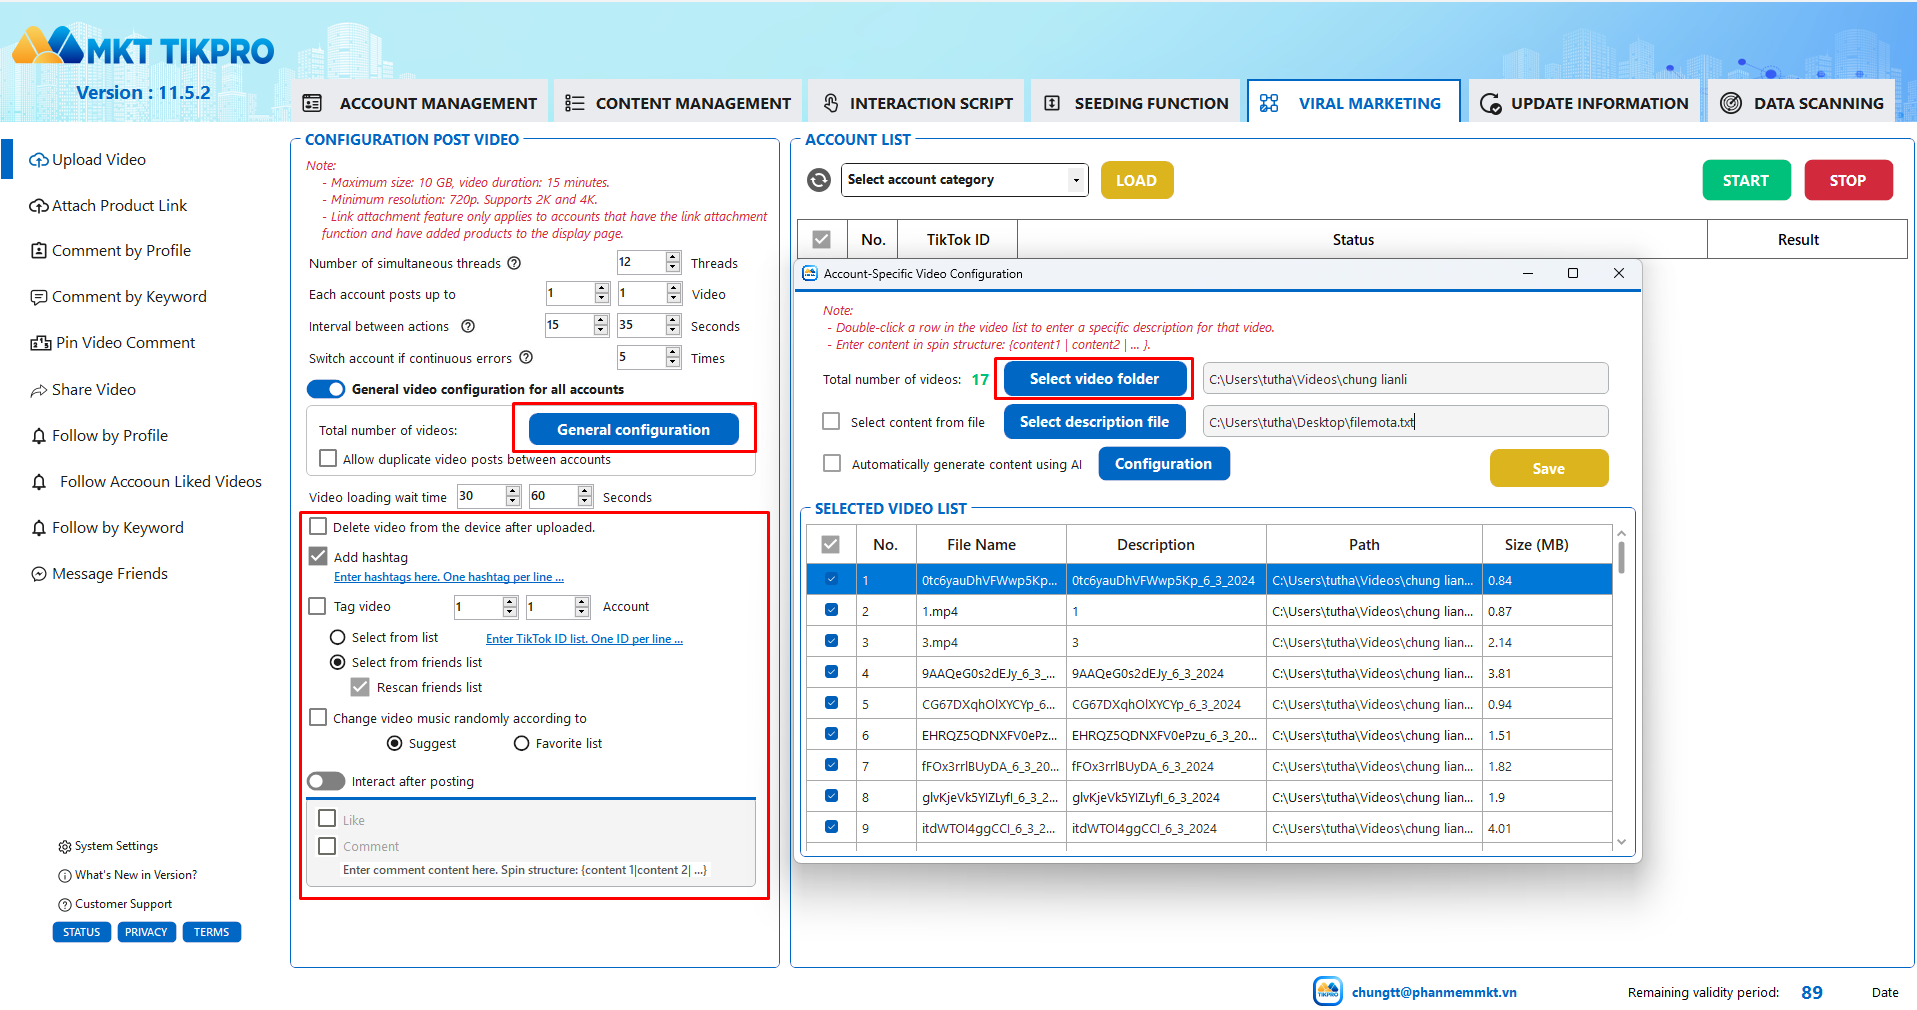This screenshot has height=1010, width=1917.
Task: Increase the Tag video Account maximum
Action: coord(582,601)
